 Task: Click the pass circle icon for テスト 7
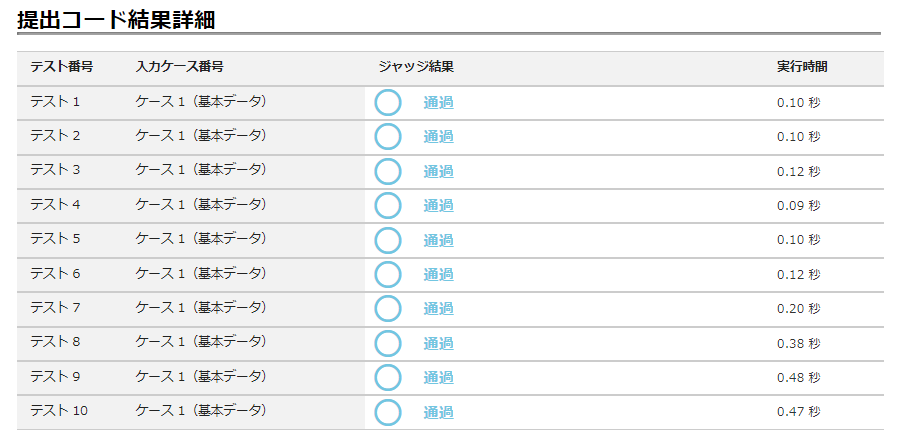[388, 309]
